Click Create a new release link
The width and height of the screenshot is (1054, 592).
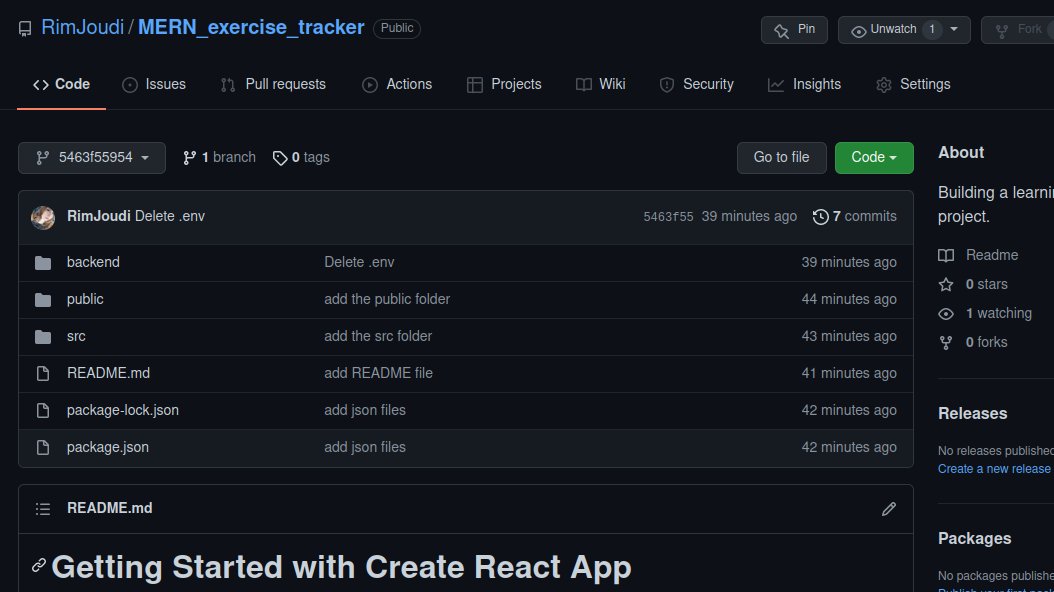click(994, 468)
